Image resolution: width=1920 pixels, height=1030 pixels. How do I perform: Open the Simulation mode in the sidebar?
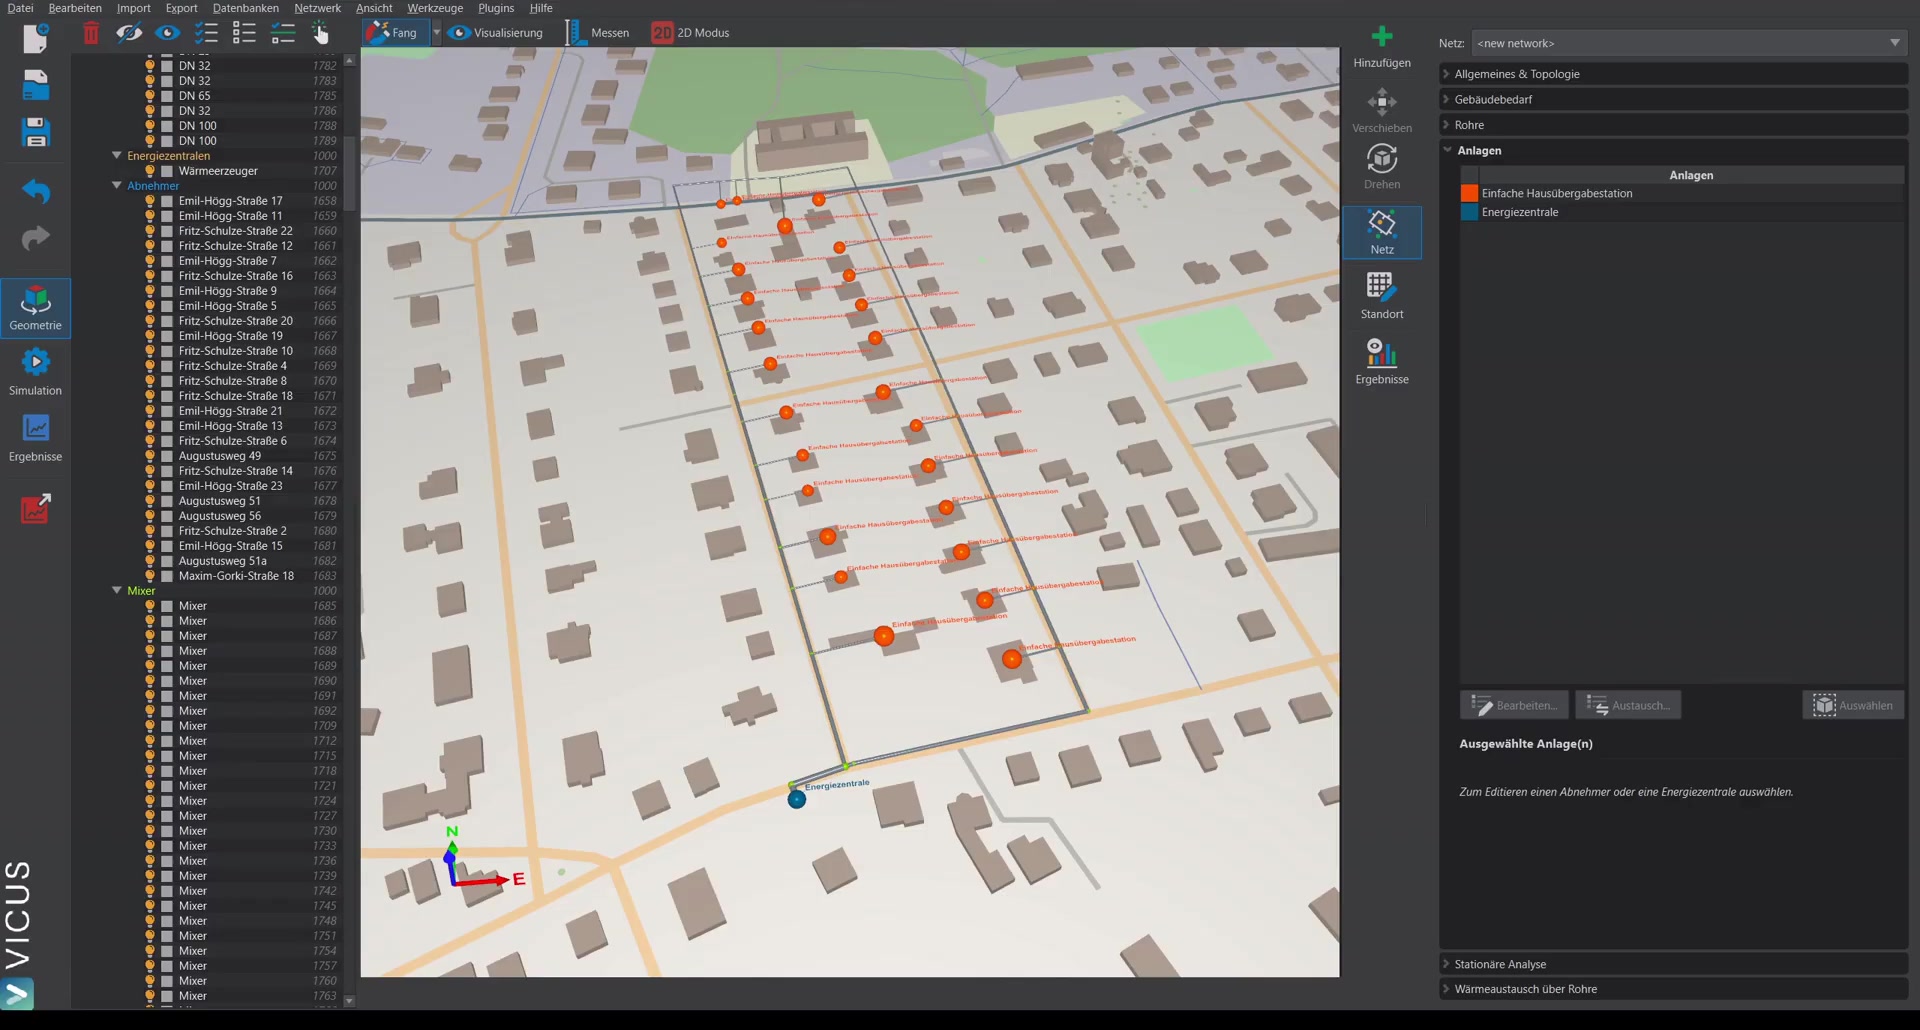pos(35,372)
